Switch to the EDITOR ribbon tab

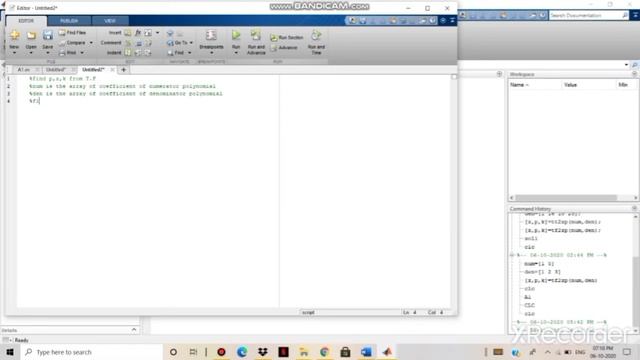[x=26, y=20]
